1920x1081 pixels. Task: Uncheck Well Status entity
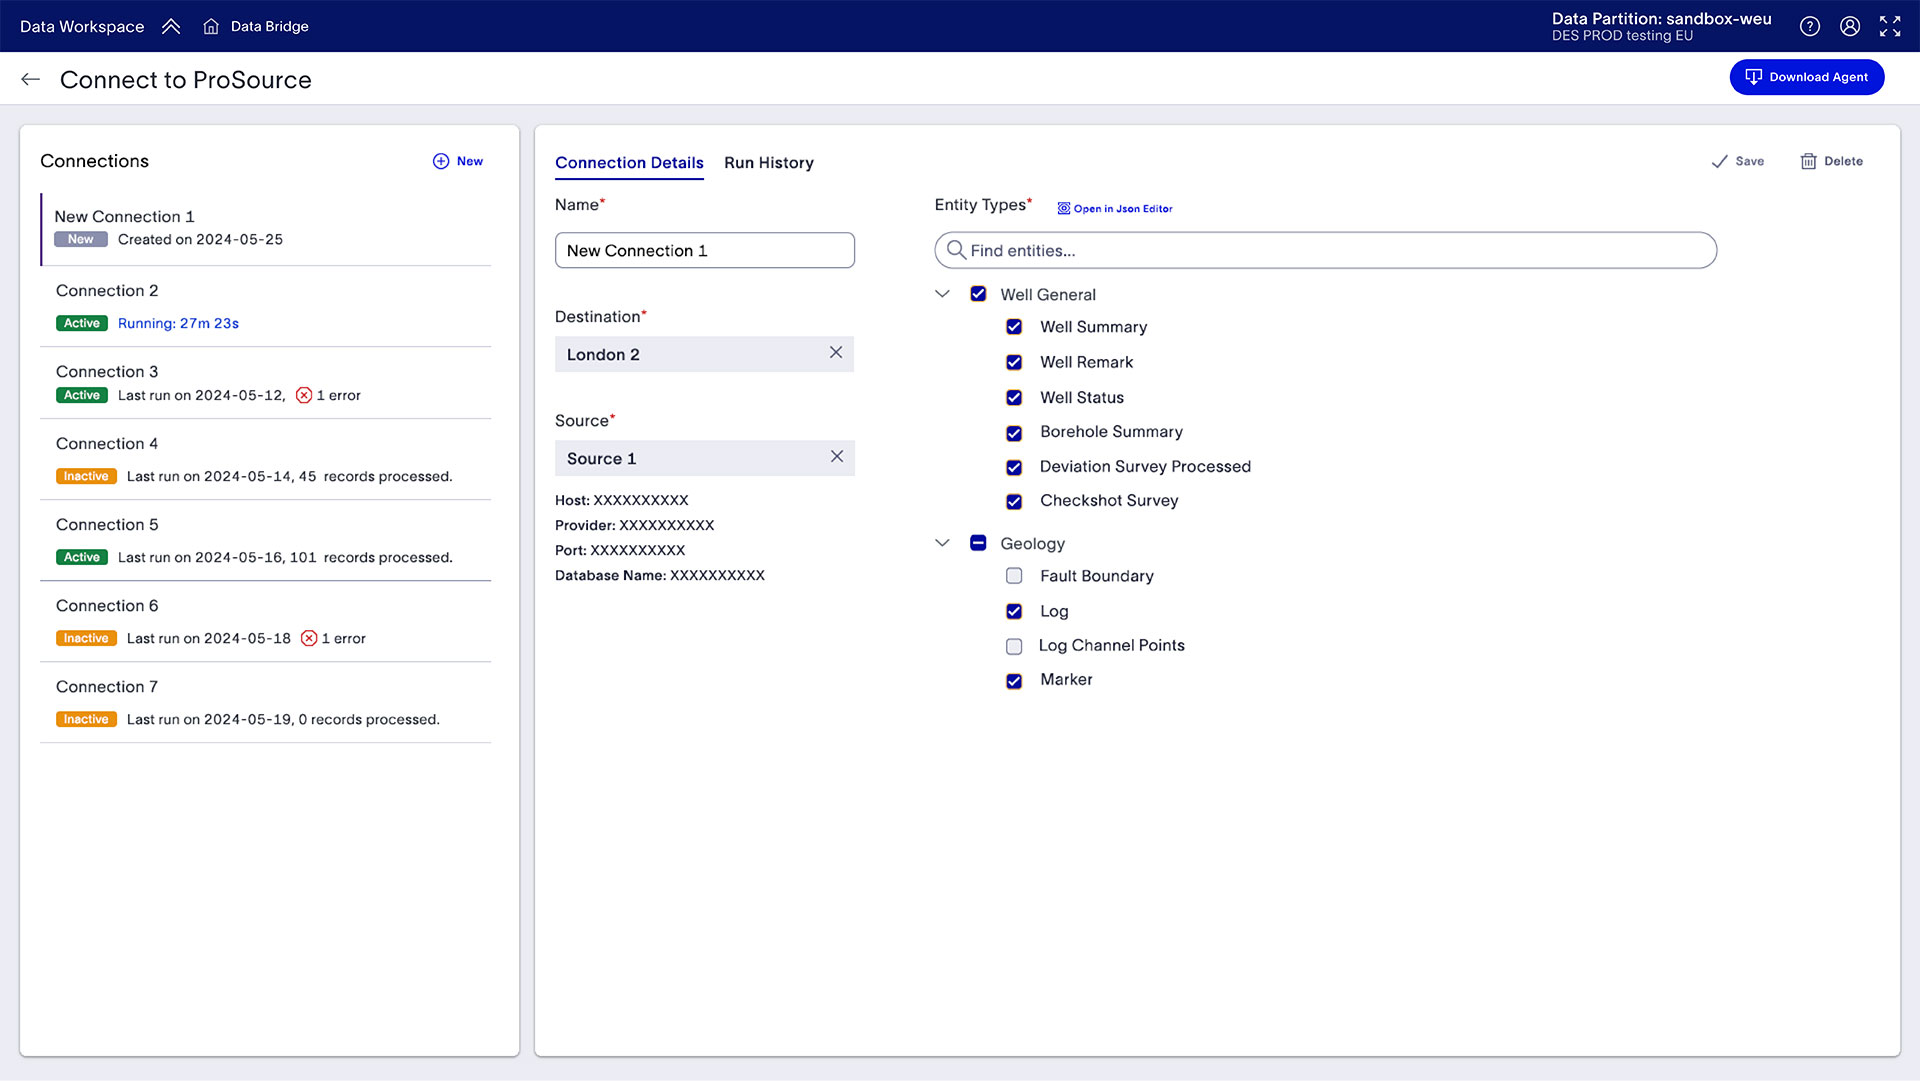coord(1014,398)
